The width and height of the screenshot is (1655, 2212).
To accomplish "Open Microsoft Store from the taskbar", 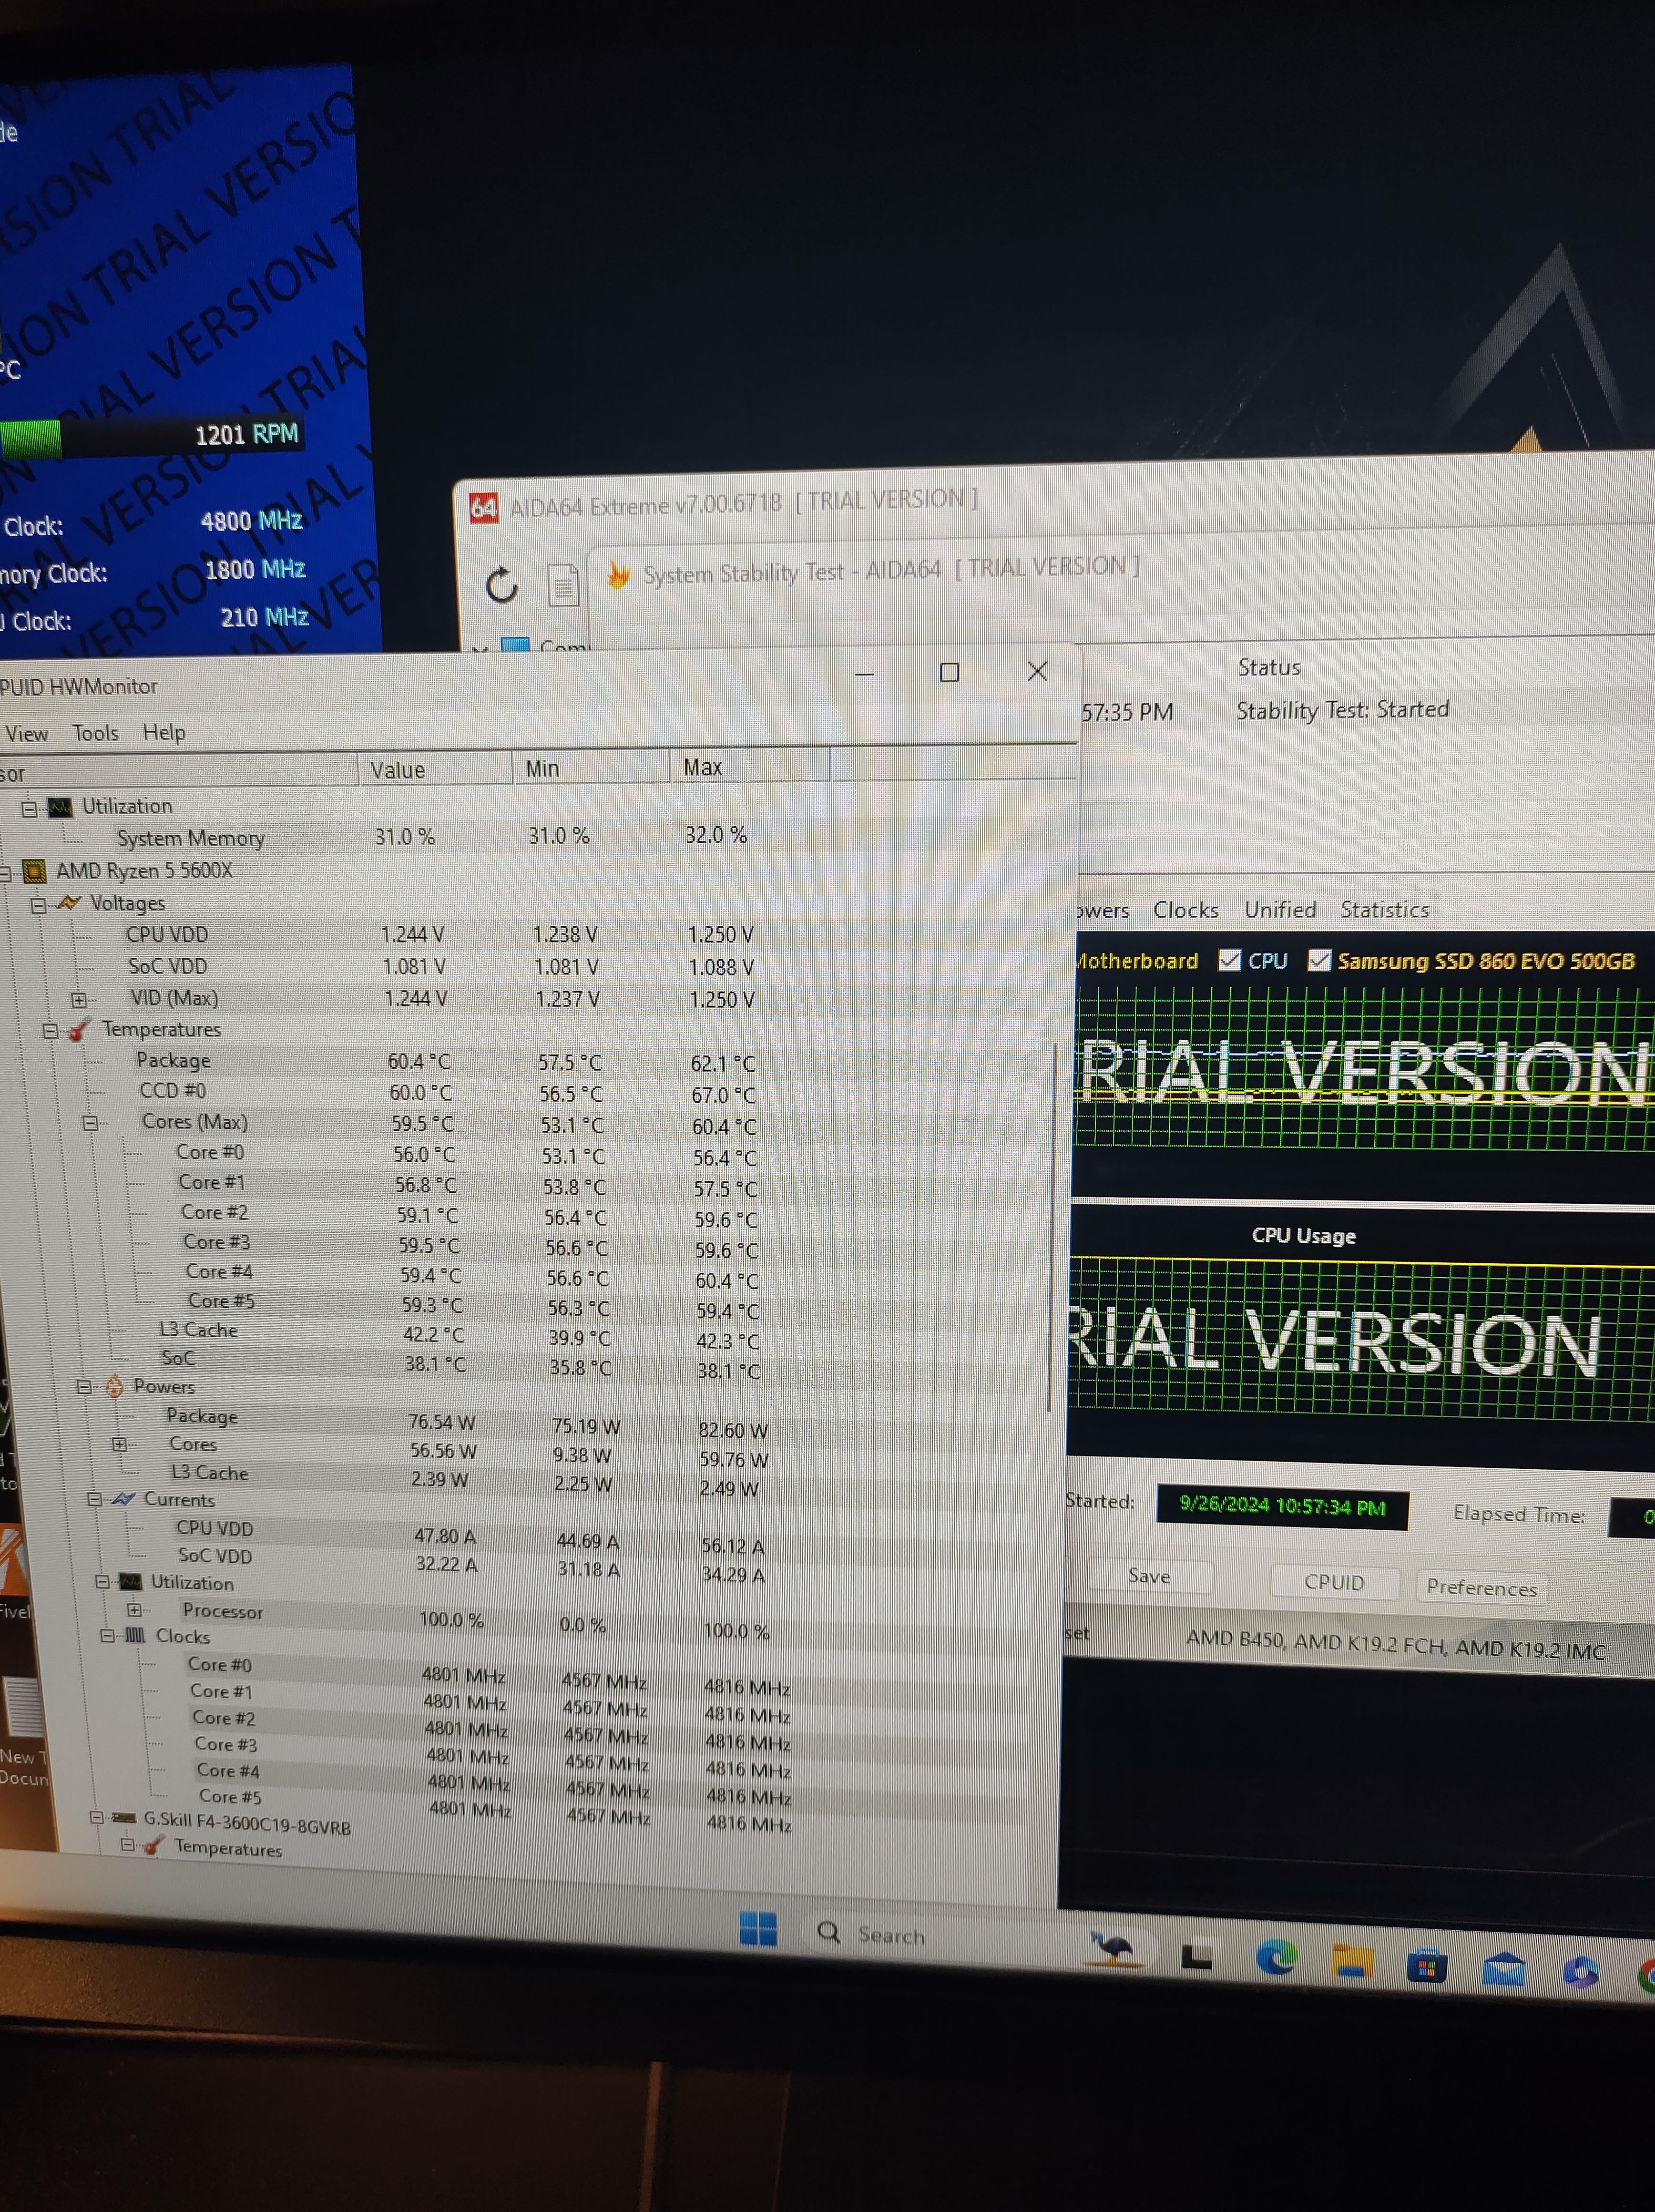I will tap(1426, 1967).
